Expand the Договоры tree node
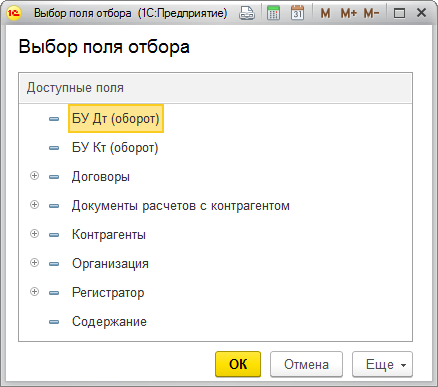The width and height of the screenshot is (438, 387). (34, 176)
